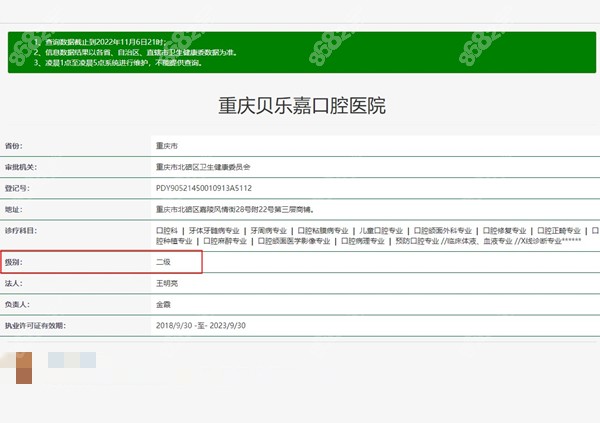Click the validity period 2018/9/30 -至- 2023/9/30
This screenshot has width=600, height=423.
point(201,326)
